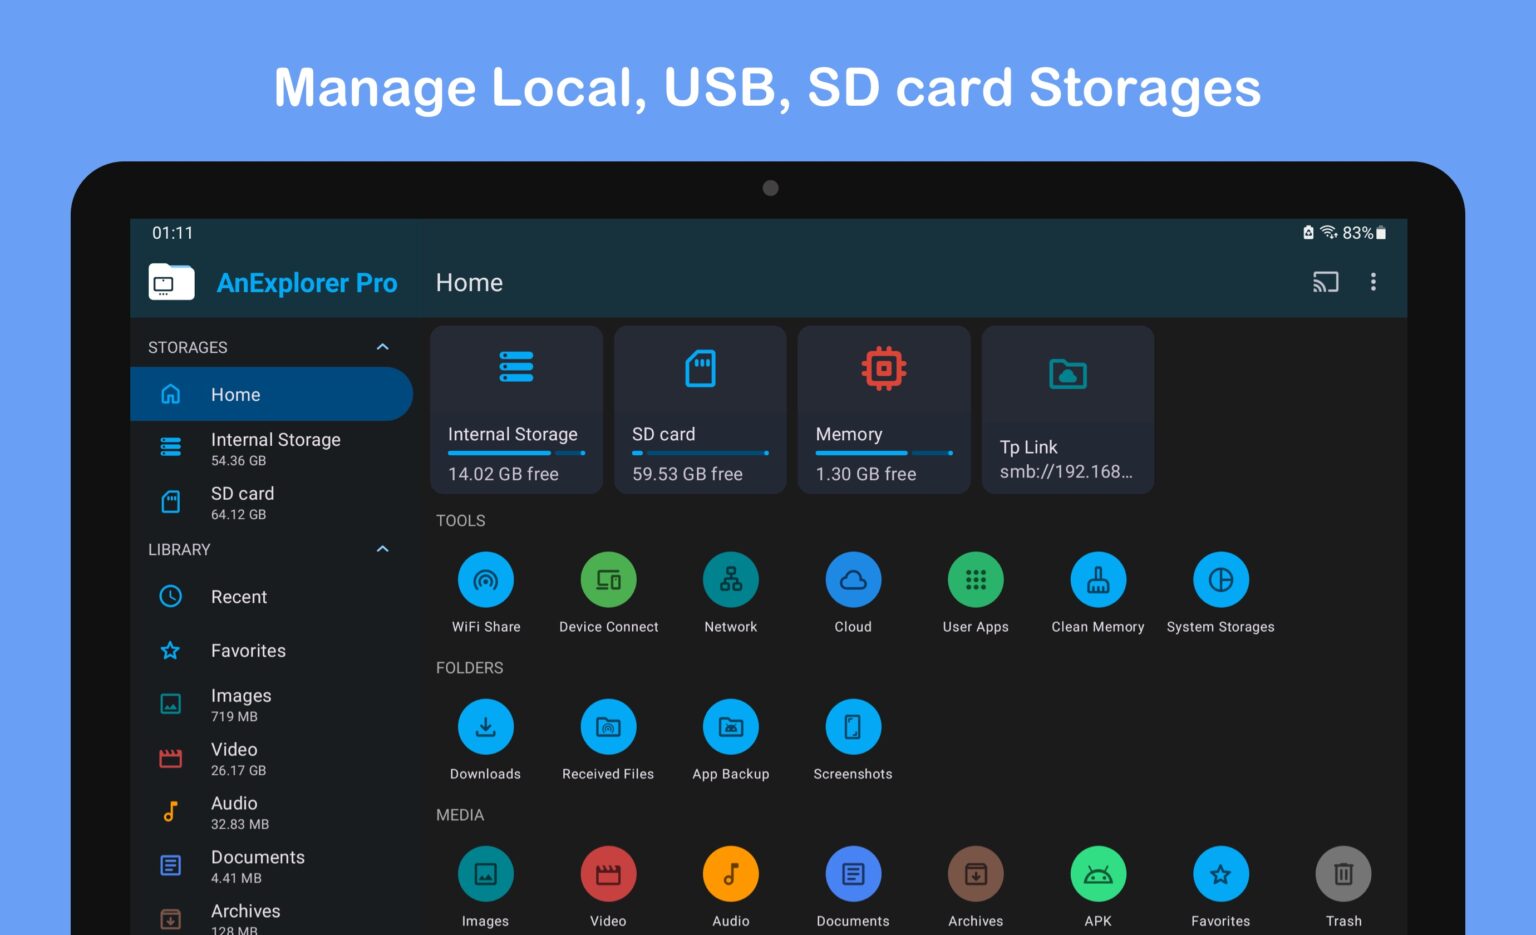Open the WiFi Share tool
Viewport: 1536px width, 935px height.
(486, 580)
